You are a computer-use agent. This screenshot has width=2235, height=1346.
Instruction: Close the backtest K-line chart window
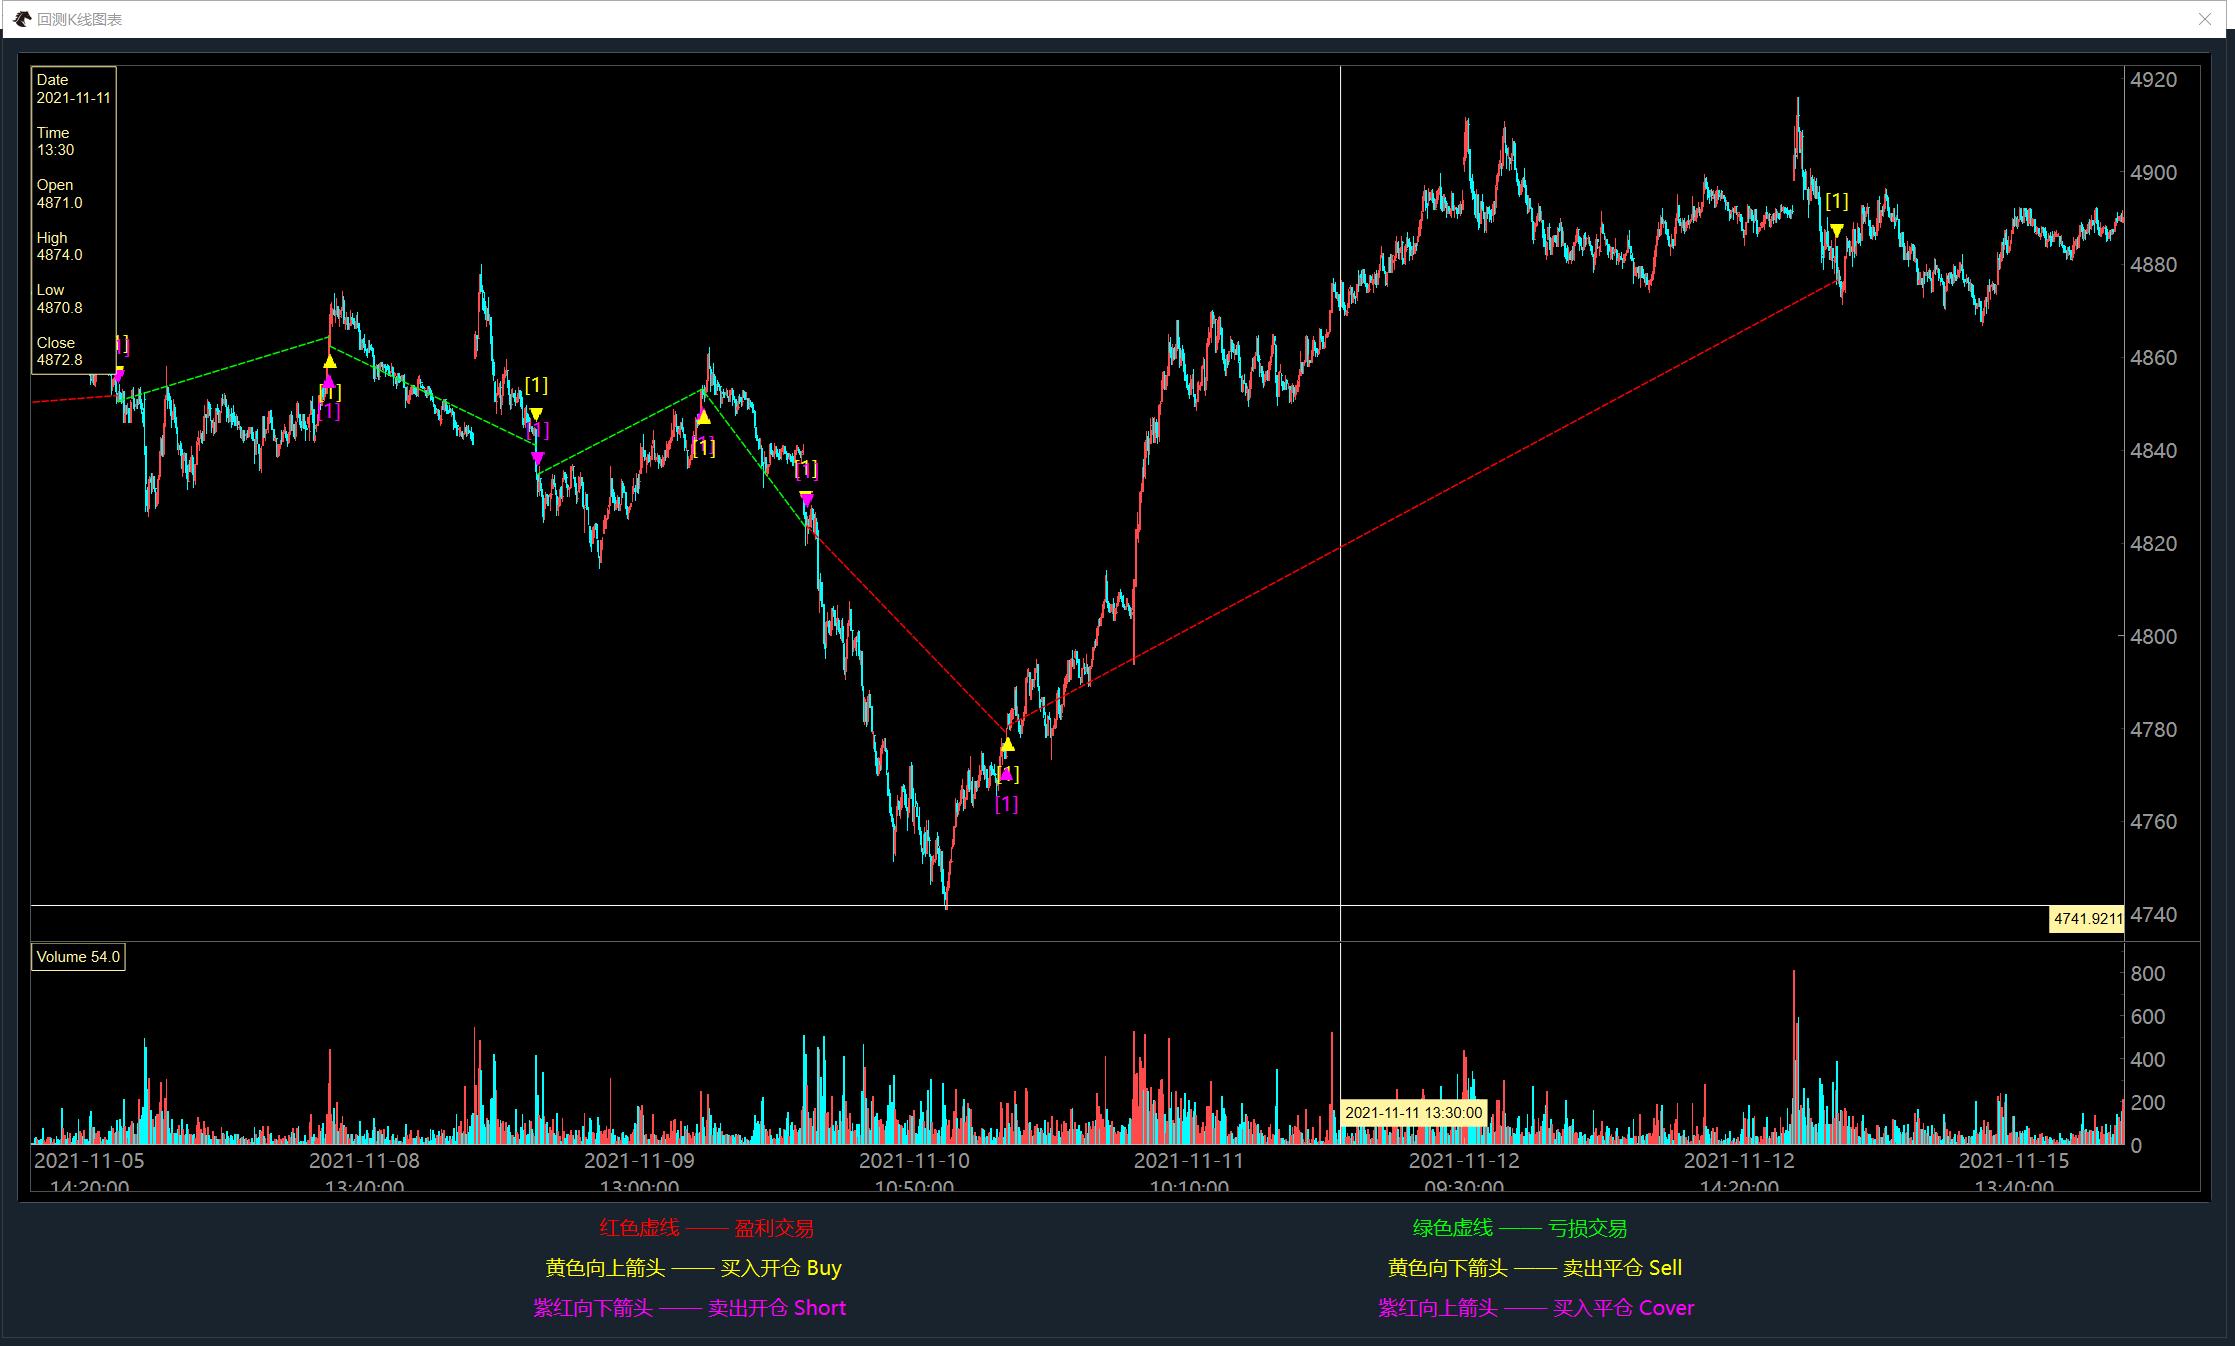tap(2204, 19)
